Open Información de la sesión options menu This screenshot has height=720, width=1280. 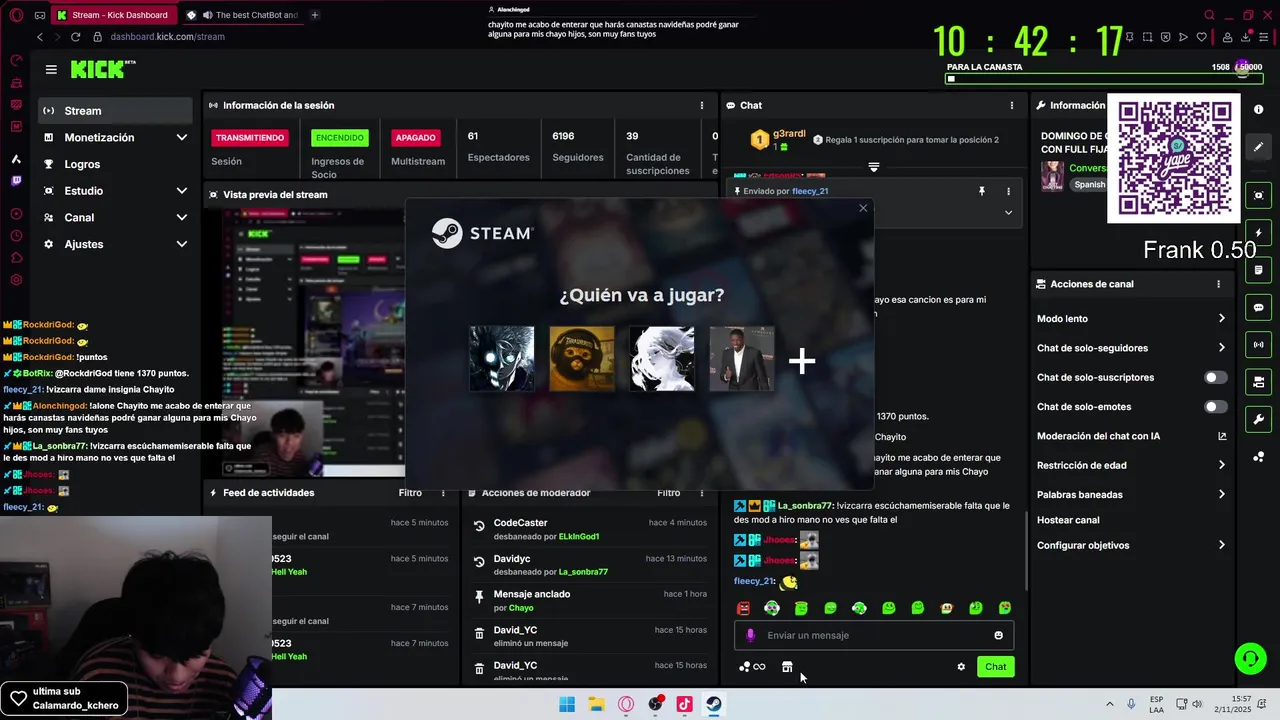pos(701,105)
